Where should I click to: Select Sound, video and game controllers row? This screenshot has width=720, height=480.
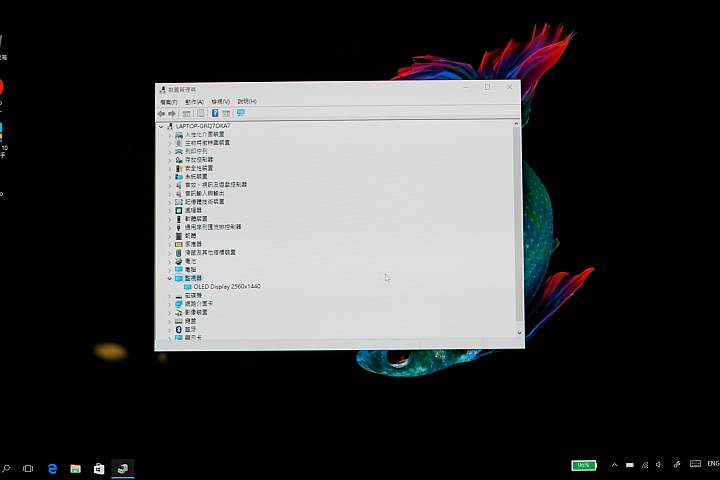pos(216,185)
